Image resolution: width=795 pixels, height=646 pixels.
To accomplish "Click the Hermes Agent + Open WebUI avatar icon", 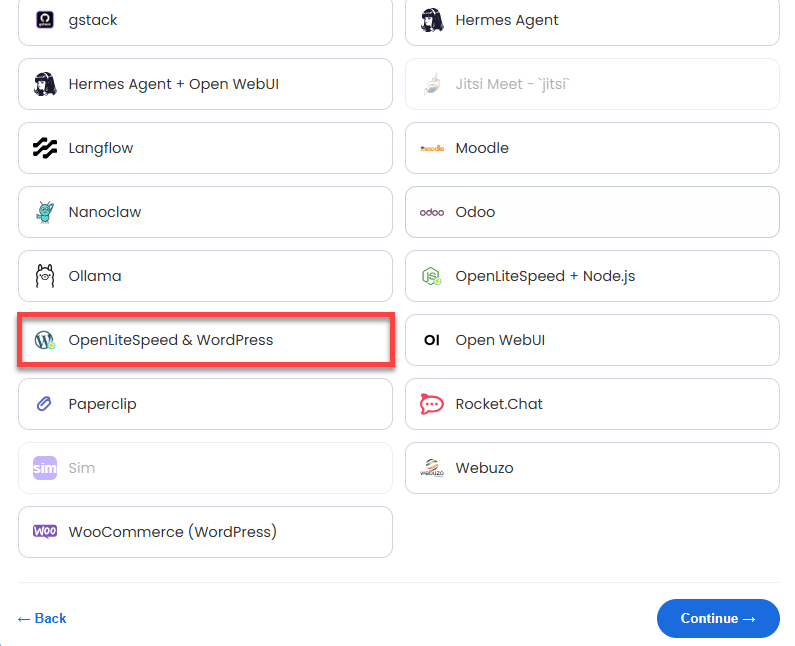I will 45,84.
